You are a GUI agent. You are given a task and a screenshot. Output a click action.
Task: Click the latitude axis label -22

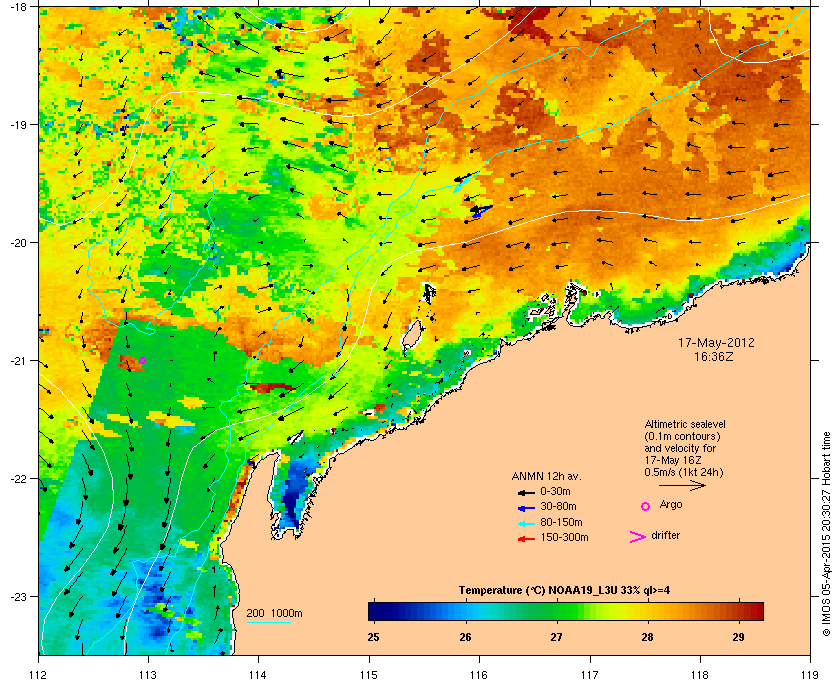click(x=18, y=479)
